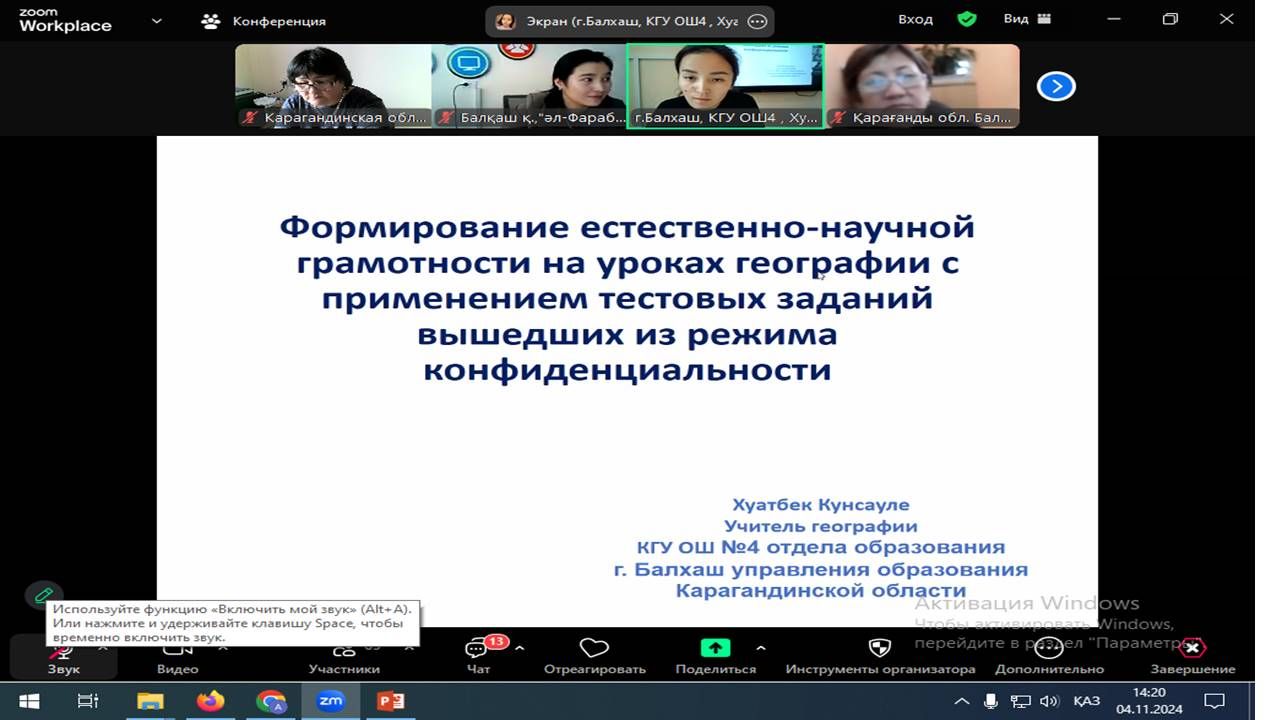Select the highlighted г.Балхаш КГУ ОШ4 video thumbnail

(725, 86)
